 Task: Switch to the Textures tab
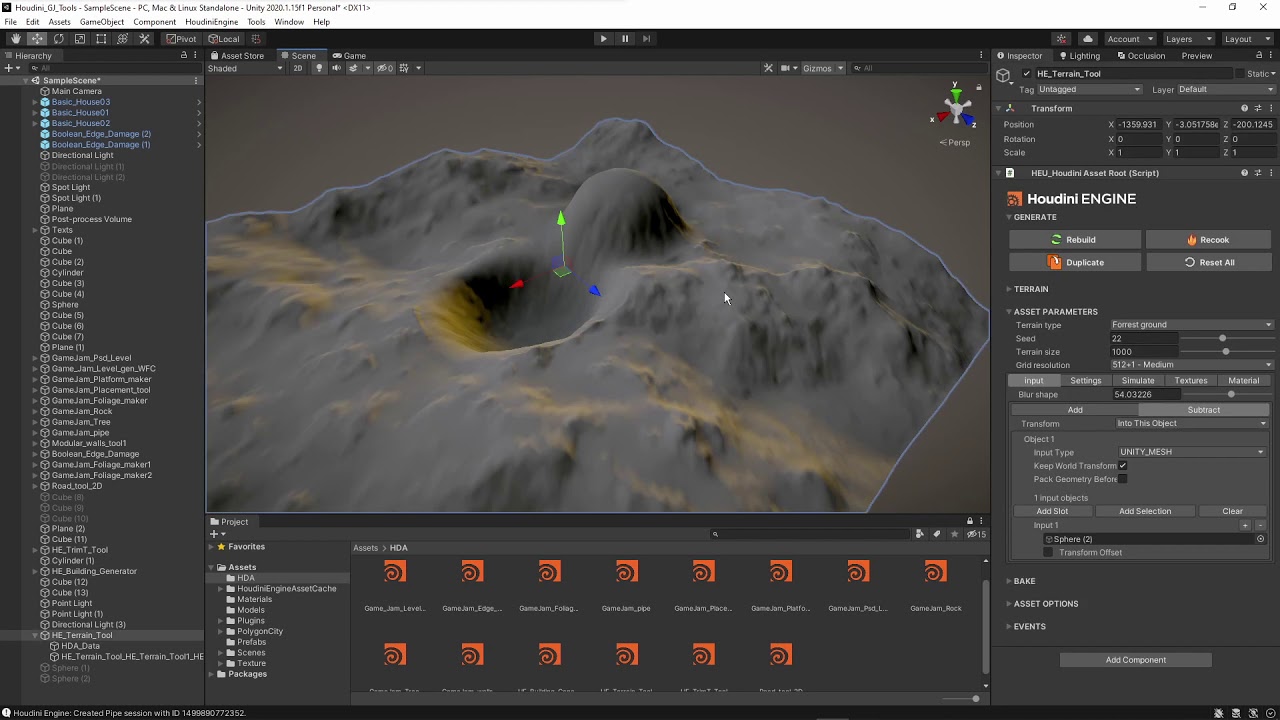tap(1190, 381)
